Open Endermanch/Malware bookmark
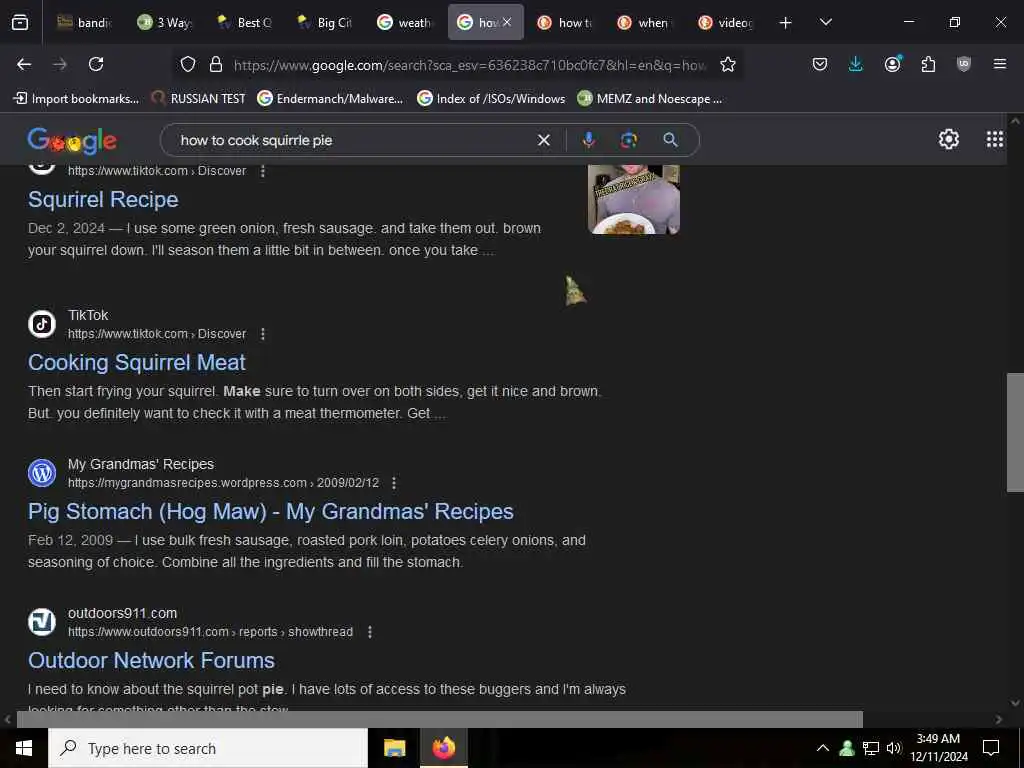1024x768 pixels. tap(330, 99)
